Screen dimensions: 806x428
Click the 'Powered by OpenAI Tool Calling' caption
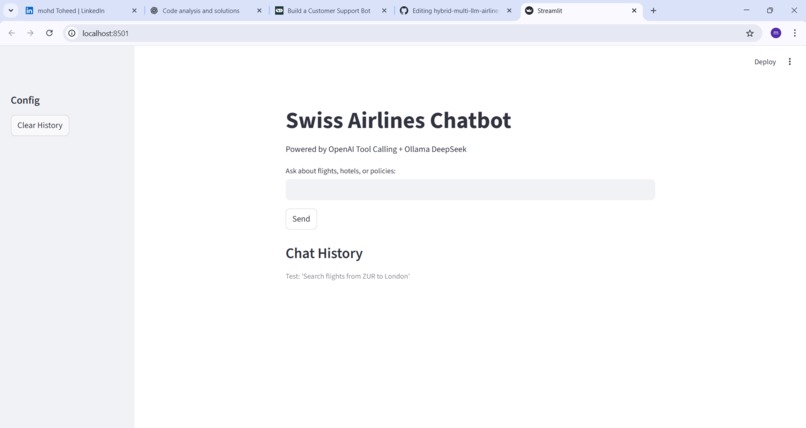[x=376, y=149]
